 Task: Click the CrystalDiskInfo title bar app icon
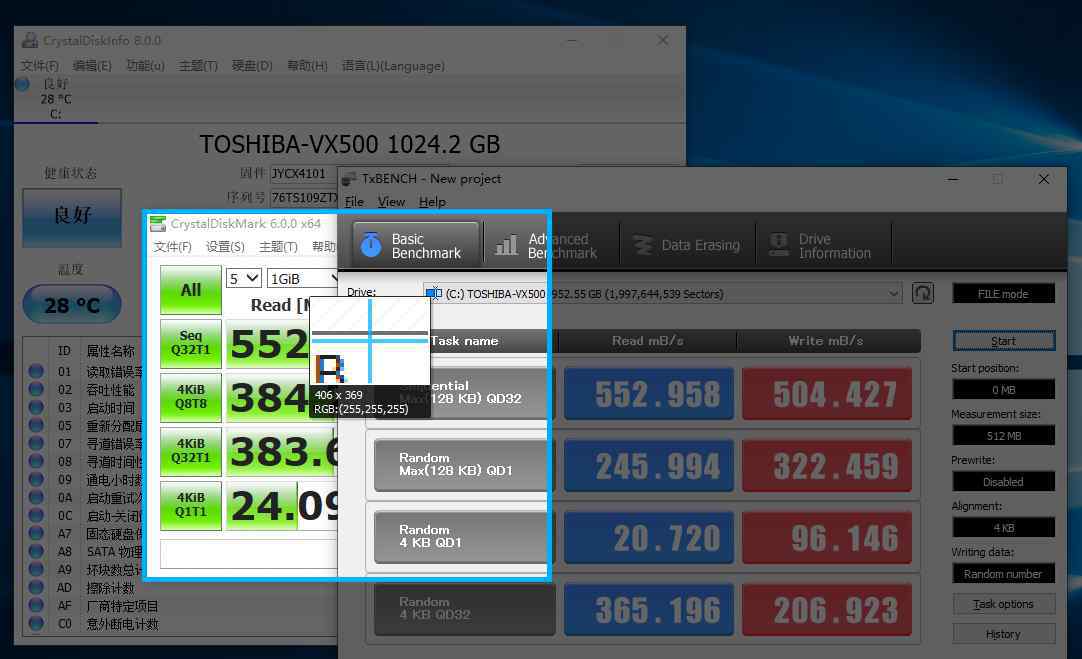tap(30, 40)
